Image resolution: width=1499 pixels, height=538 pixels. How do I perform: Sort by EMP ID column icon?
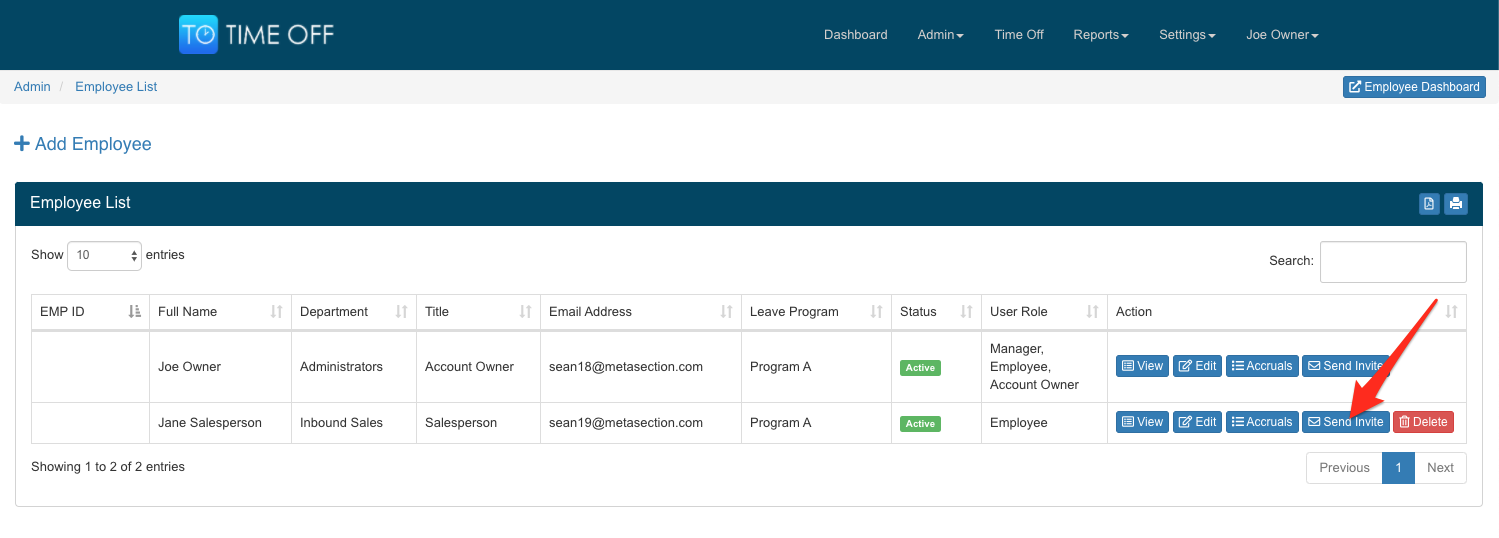135,312
